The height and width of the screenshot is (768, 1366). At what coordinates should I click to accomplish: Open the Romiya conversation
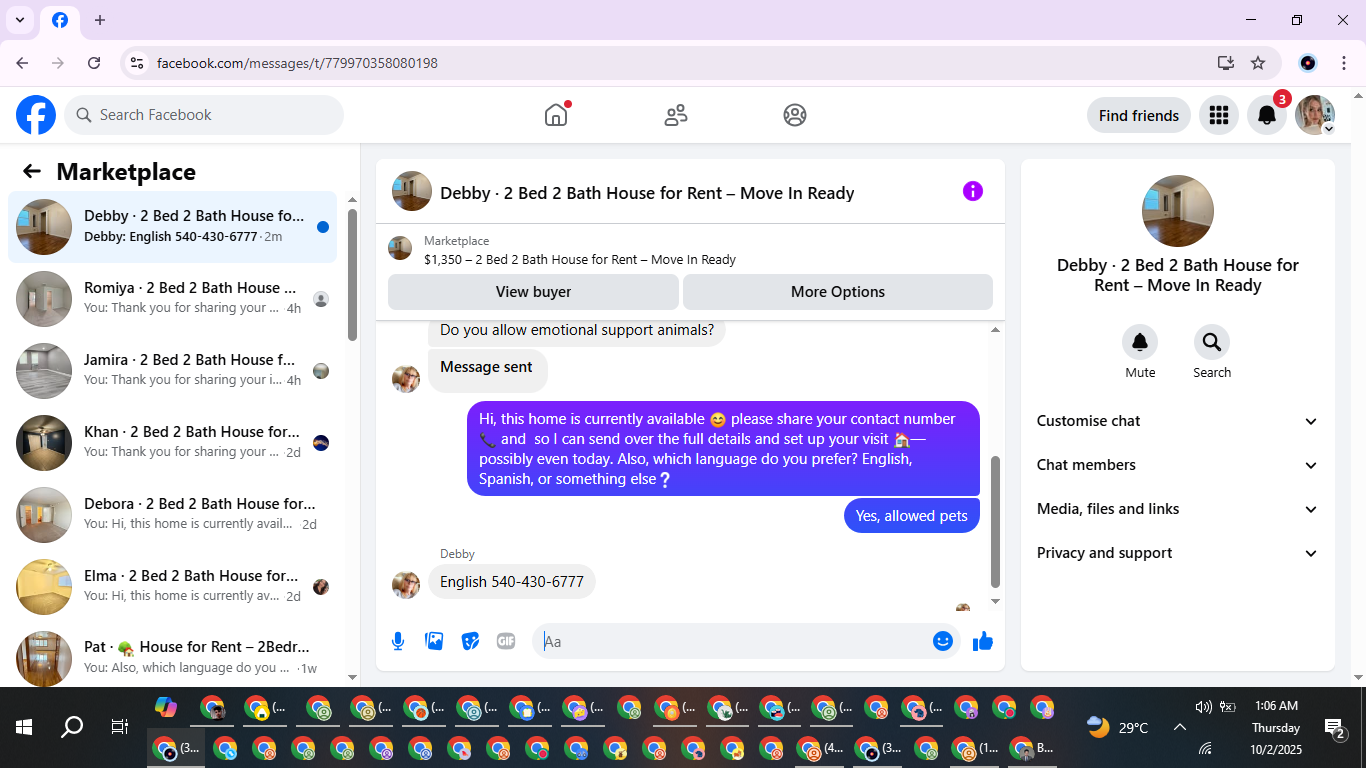coord(173,299)
